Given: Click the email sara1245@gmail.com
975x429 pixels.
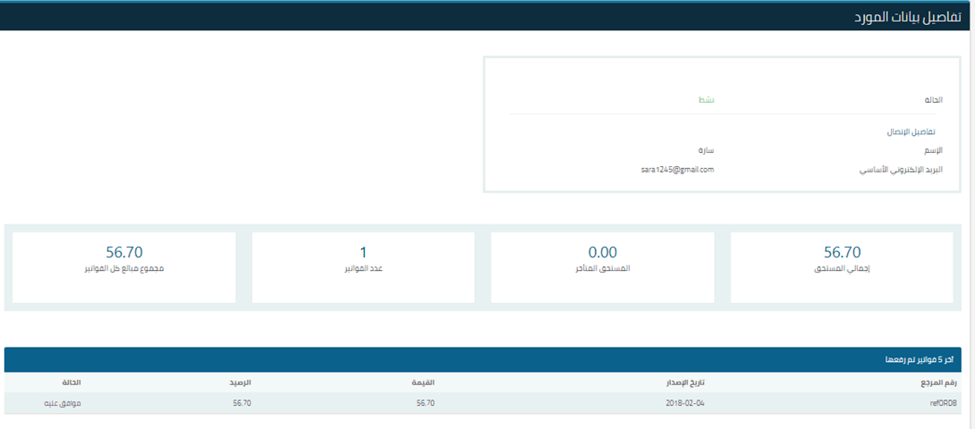Looking at the screenshot, I should pos(677,170).
